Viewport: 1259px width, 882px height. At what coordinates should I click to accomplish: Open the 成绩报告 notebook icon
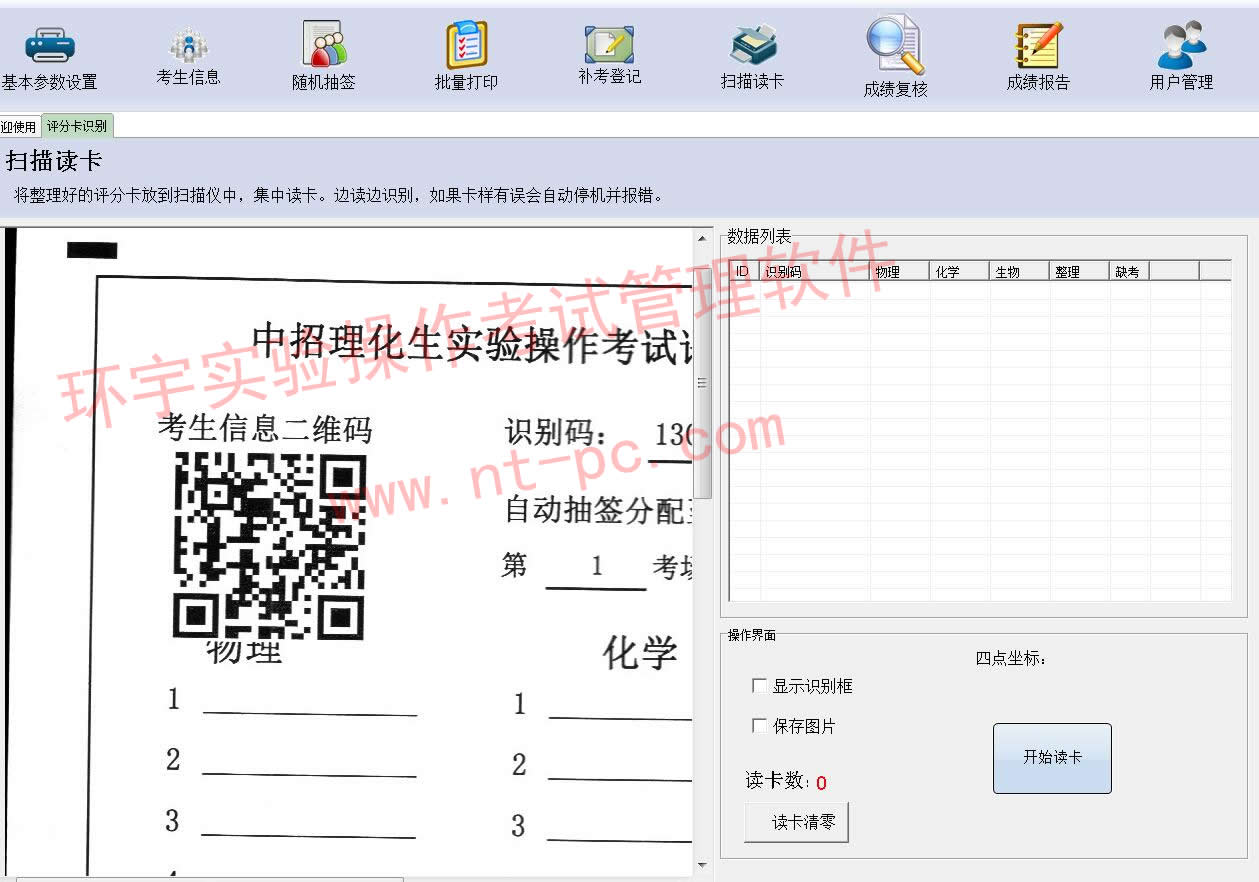coord(1038,45)
